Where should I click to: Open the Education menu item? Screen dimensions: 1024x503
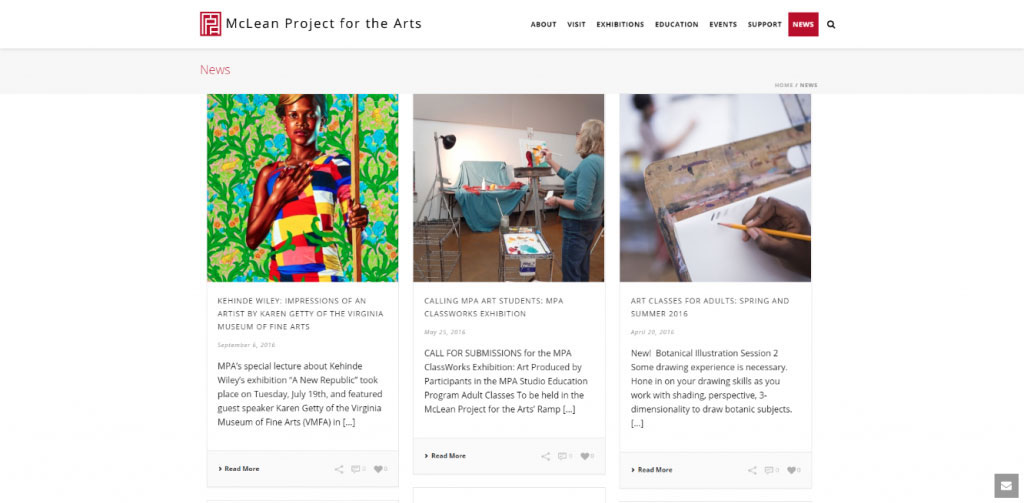coord(677,24)
